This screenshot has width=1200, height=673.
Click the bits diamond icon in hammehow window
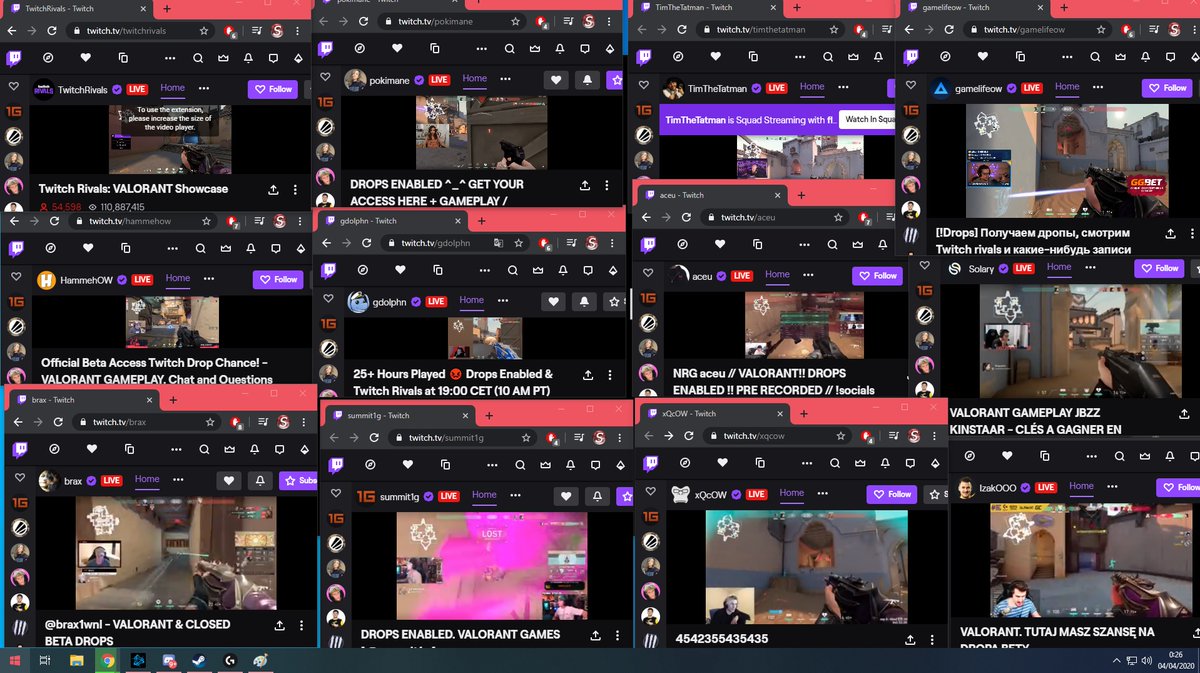(x=301, y=248)
